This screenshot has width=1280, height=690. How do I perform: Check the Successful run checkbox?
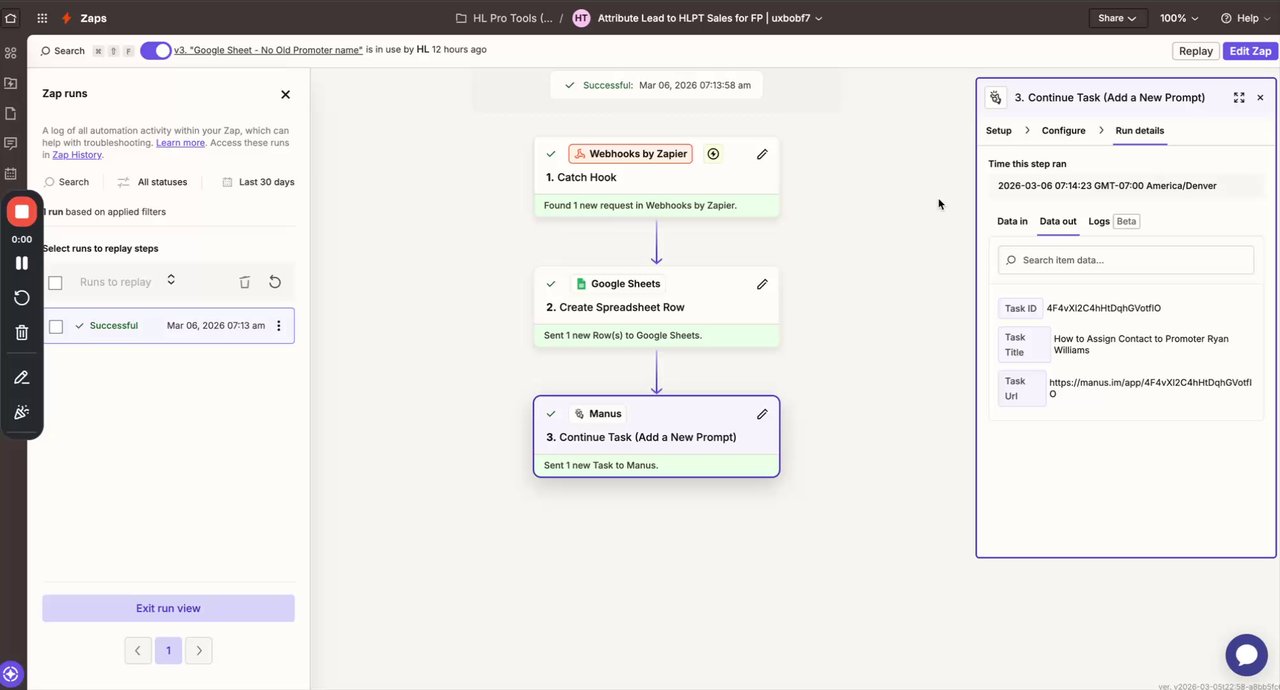coord(55,326)
